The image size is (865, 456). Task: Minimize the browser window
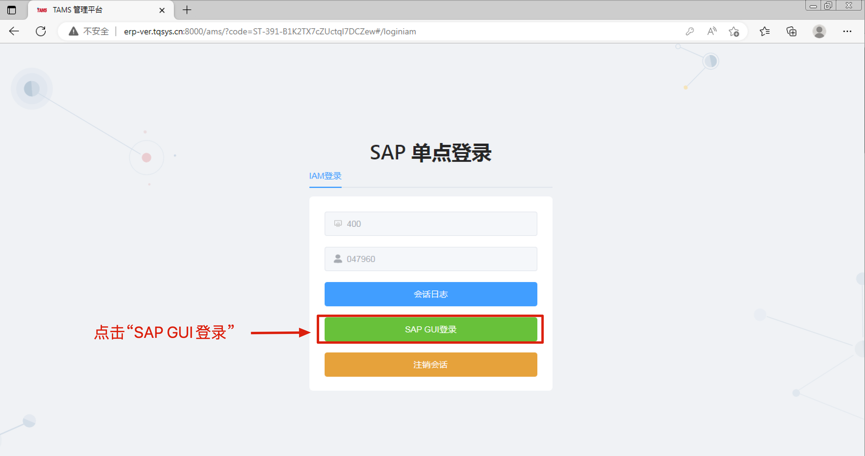[x=813, y=6]
